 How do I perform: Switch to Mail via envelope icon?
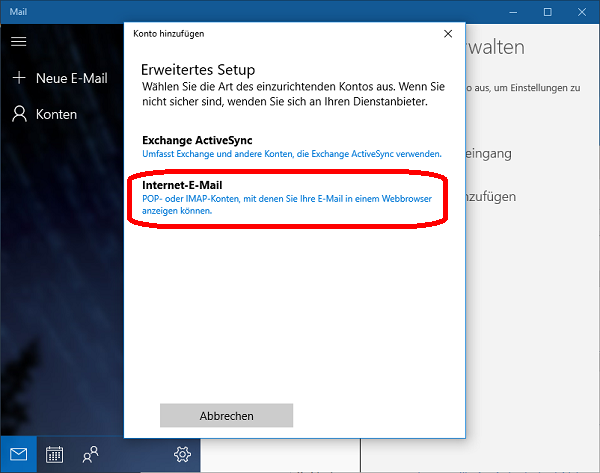click(19, 454)
